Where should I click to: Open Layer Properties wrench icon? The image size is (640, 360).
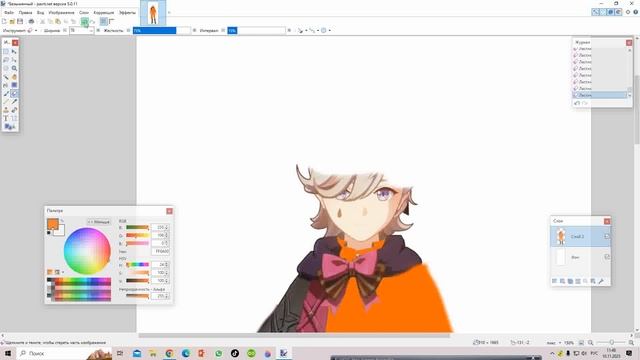click(601, 281)
